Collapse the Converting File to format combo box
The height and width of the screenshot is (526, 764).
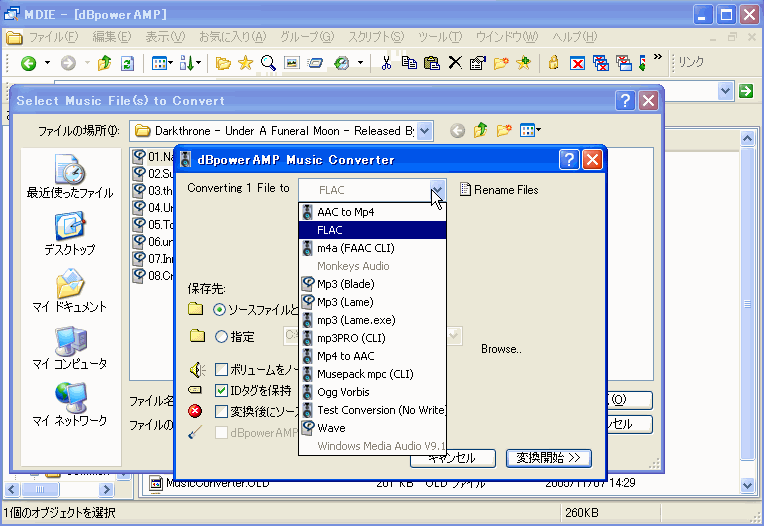(x=438, y=189)
